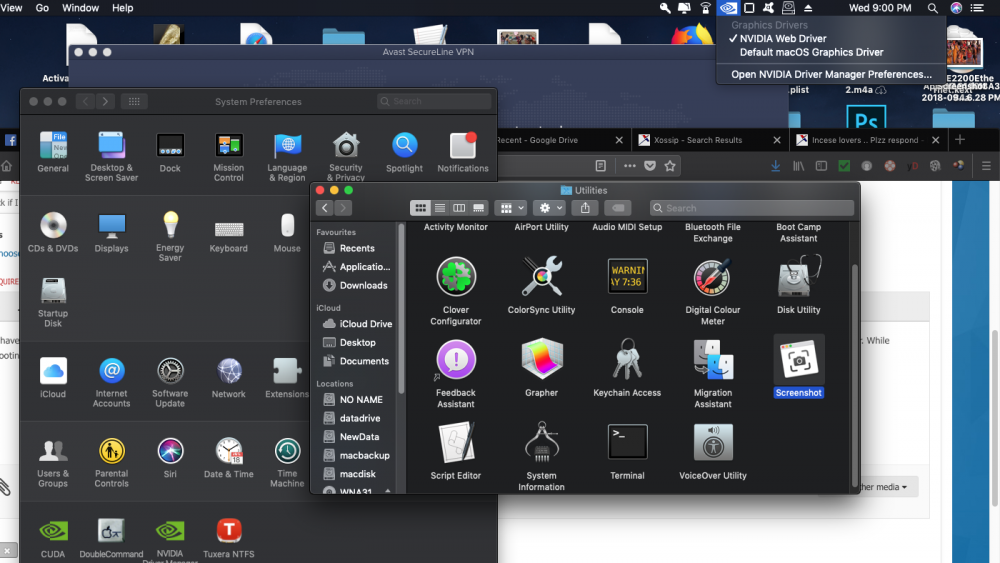The height and width of the screenshot is (563, 1000).
Task: Launch the Terminal app
Action: (x=627, y=442)
